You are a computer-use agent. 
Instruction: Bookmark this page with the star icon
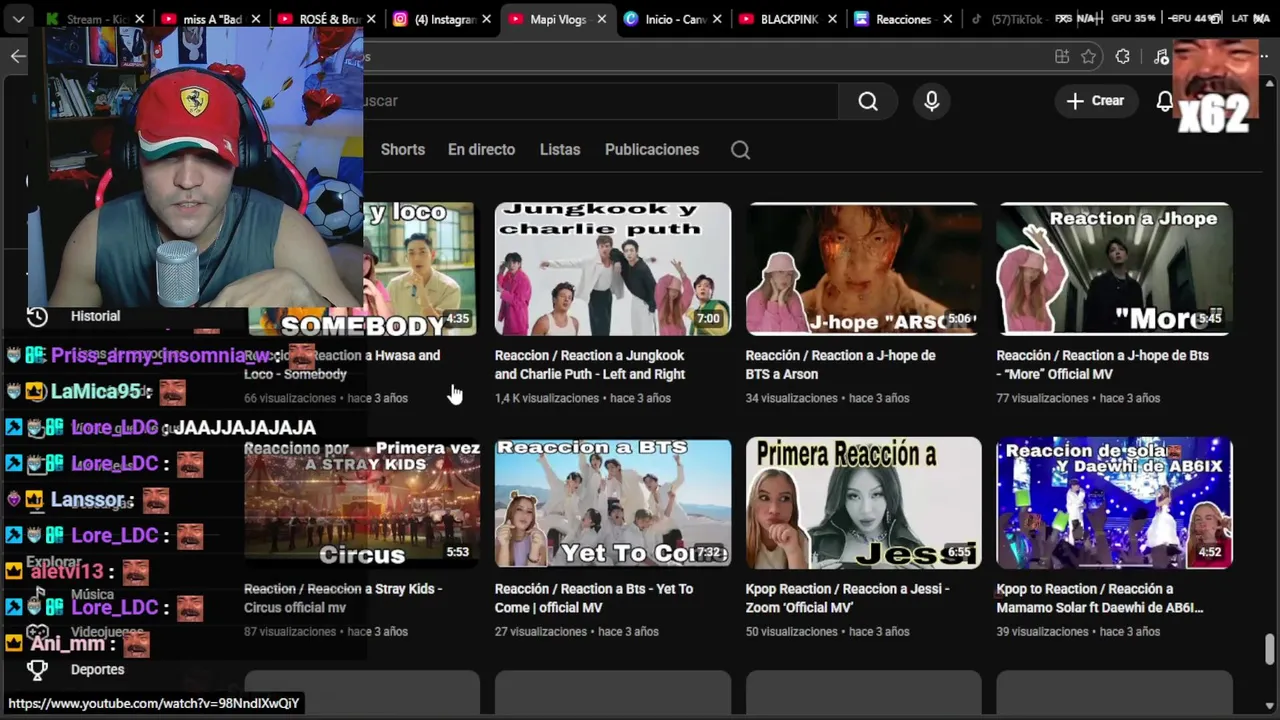pos(1089,57)
